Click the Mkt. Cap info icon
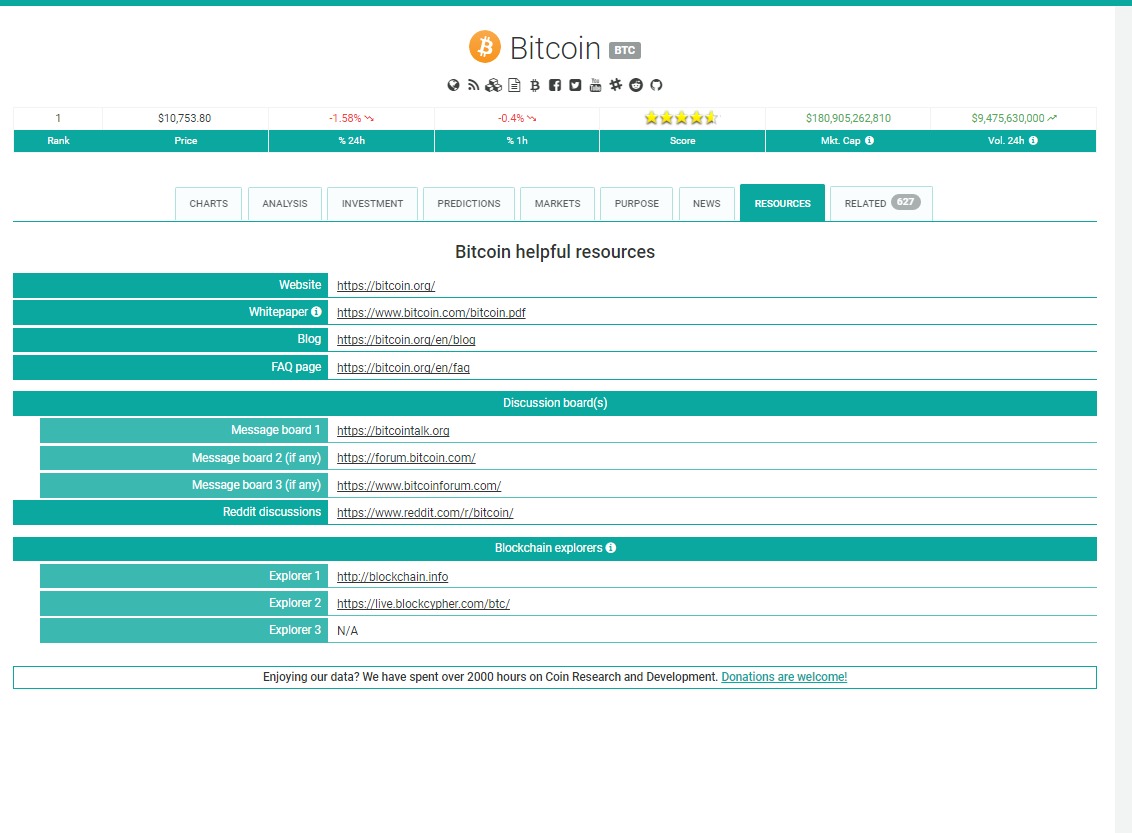This screenshot has height=833, width=1132. [x=869, y=141]
